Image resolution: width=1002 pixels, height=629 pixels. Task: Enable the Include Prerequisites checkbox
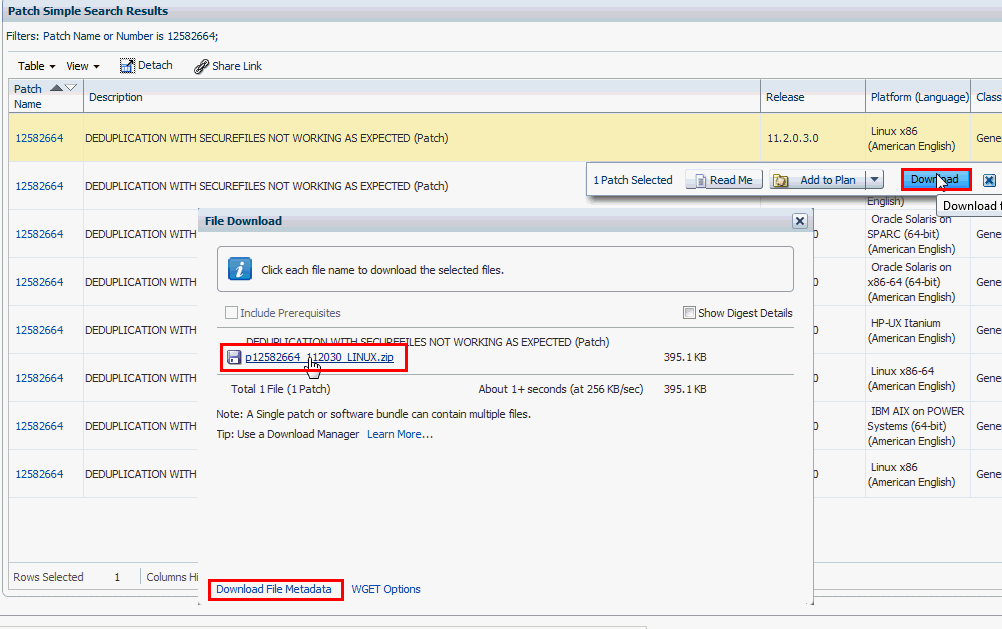point(229,312)
